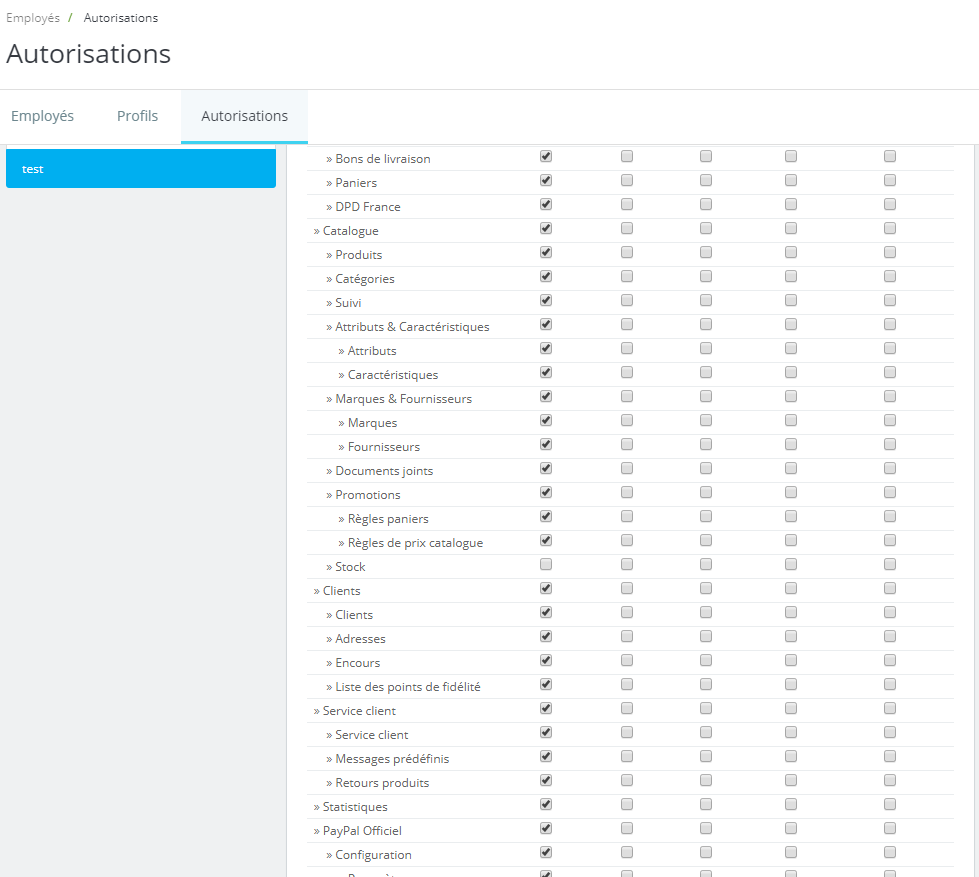979x877 pixels.
Task: Uncheck the checked box in PayPal Officiel row
Action: pos(546,829)
